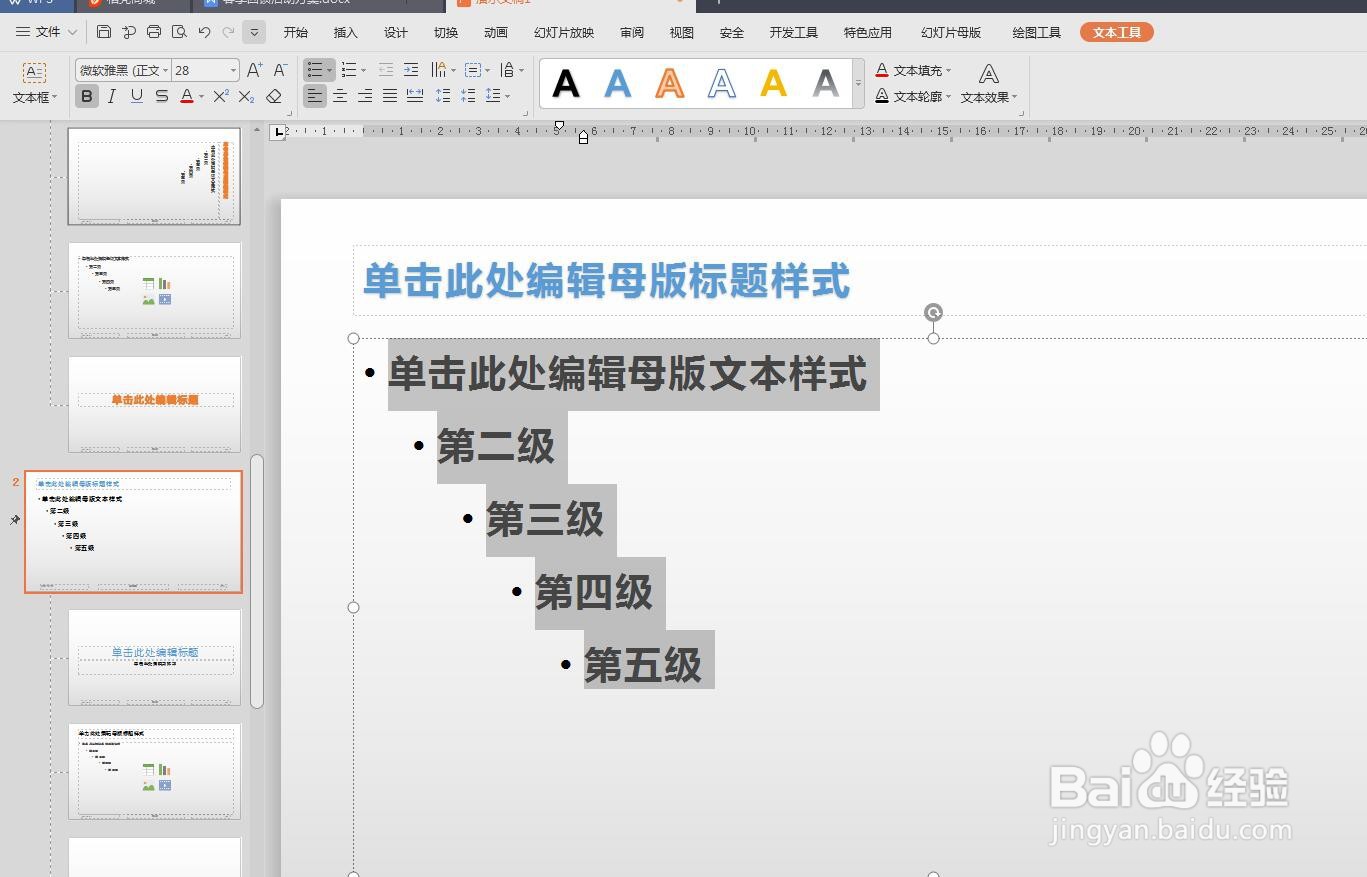Click the Print icon
Viewport: 1367px width, 877px height.
[154, 32]
